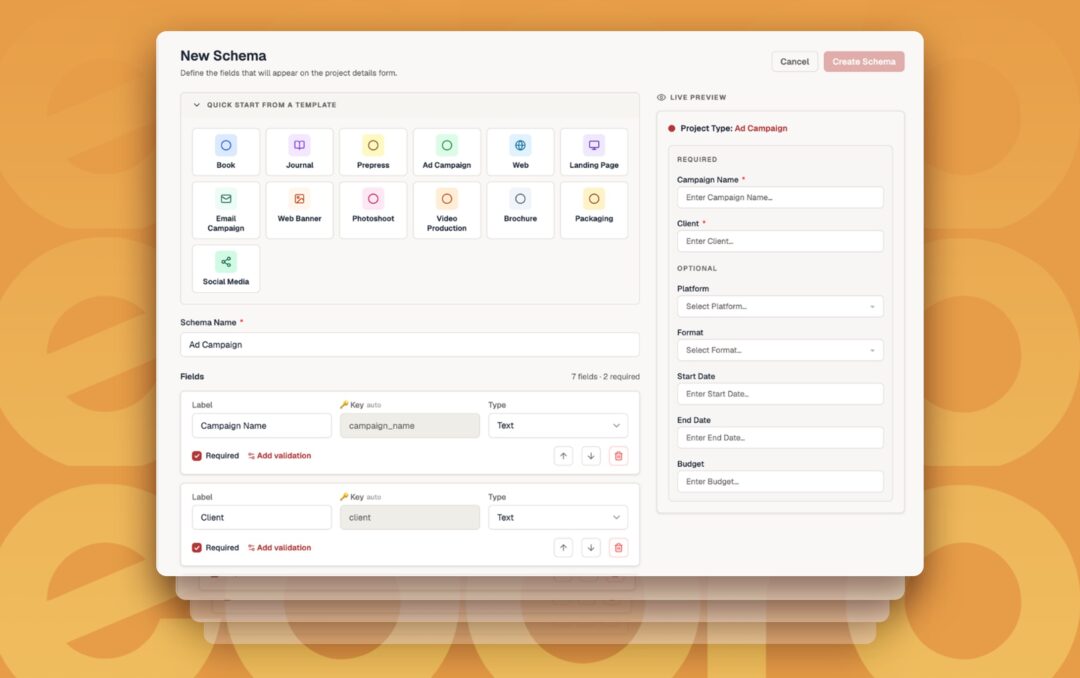Select the Email Campaign template
The image size is (1080, 678).
226,210
